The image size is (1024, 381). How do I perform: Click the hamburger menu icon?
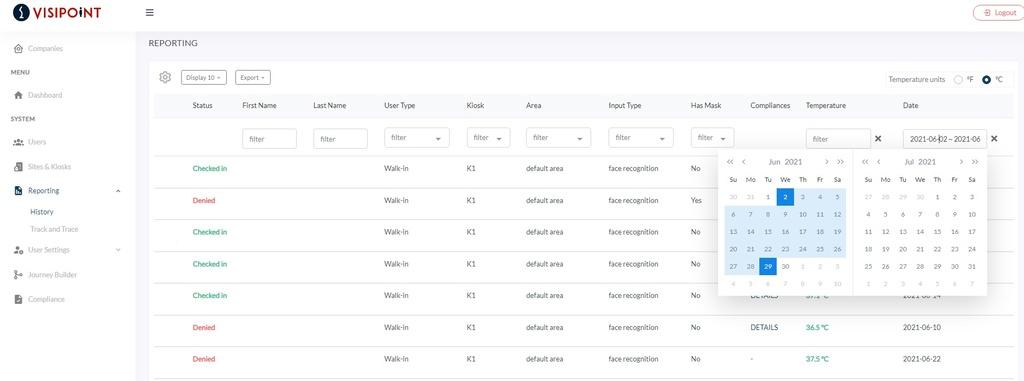tap(150, 12)
